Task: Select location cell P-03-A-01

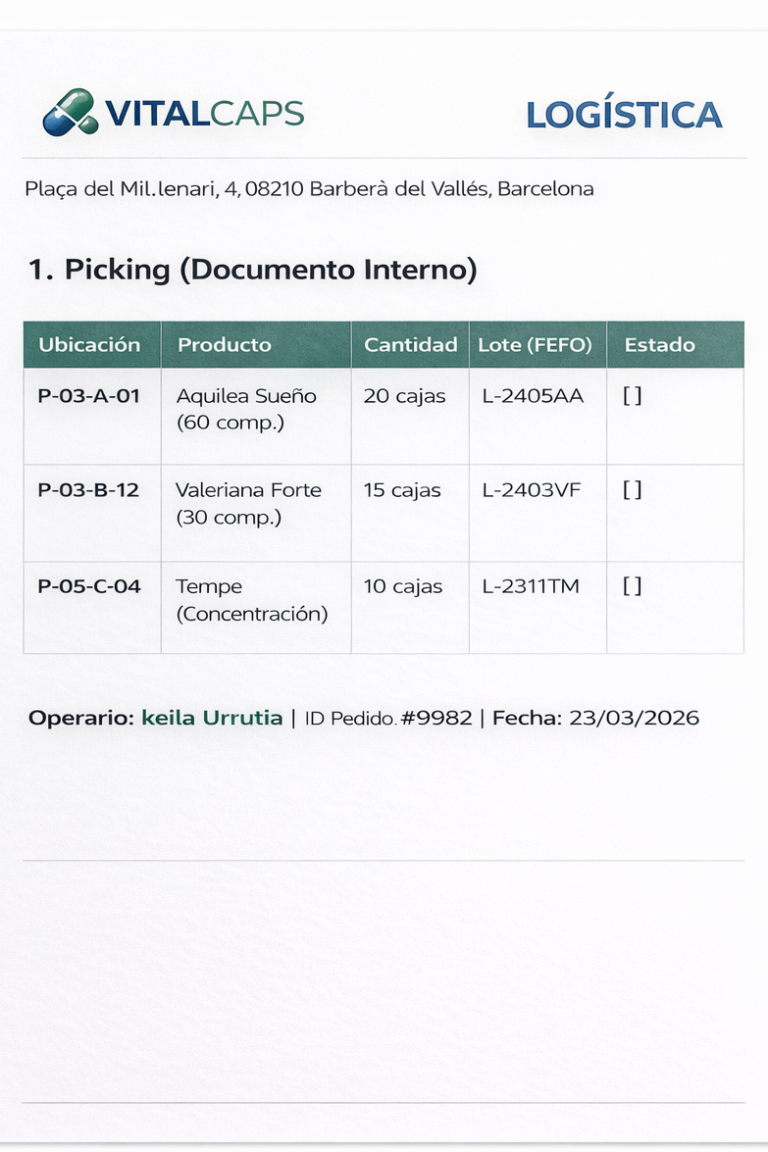Action: point(89,396)
